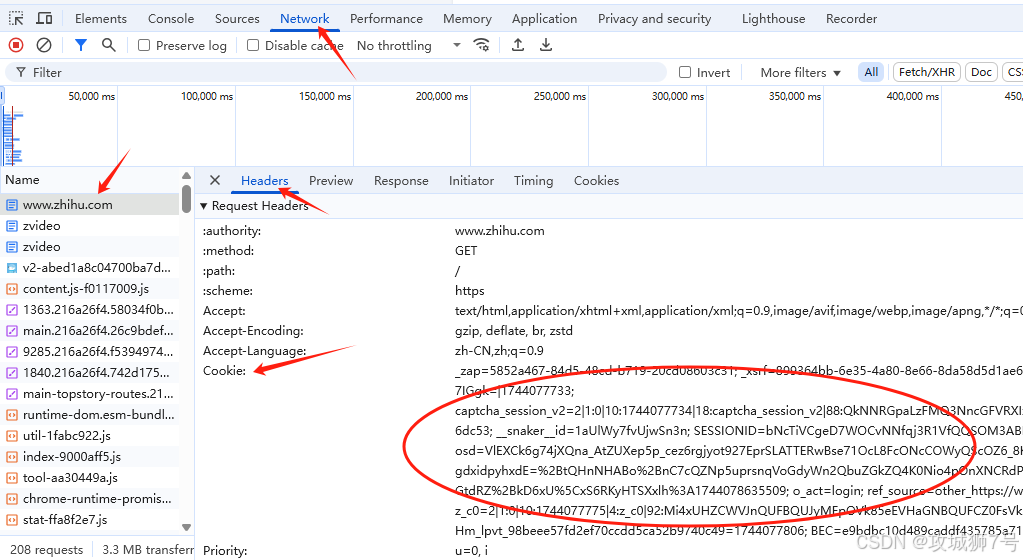Image resolution: width=1023 pixels, height=560 pixels.
Task: Select stat-ffa8f2e7.js request
Action: [89, 520]
